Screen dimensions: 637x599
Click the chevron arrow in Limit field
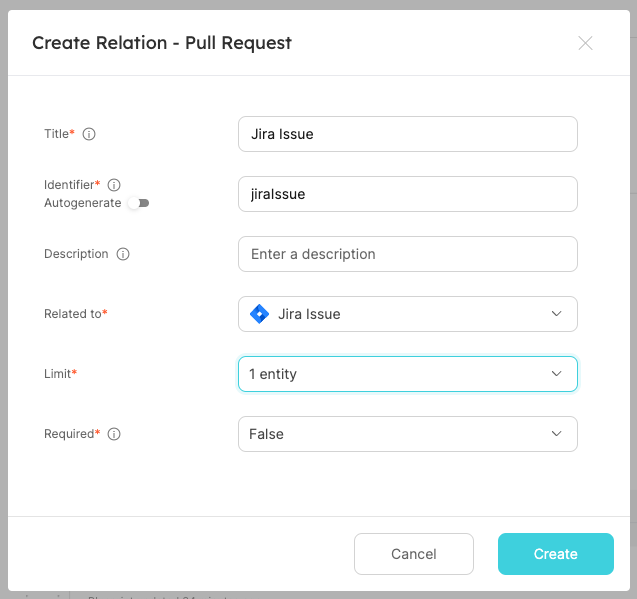click(x=557, y=374)
